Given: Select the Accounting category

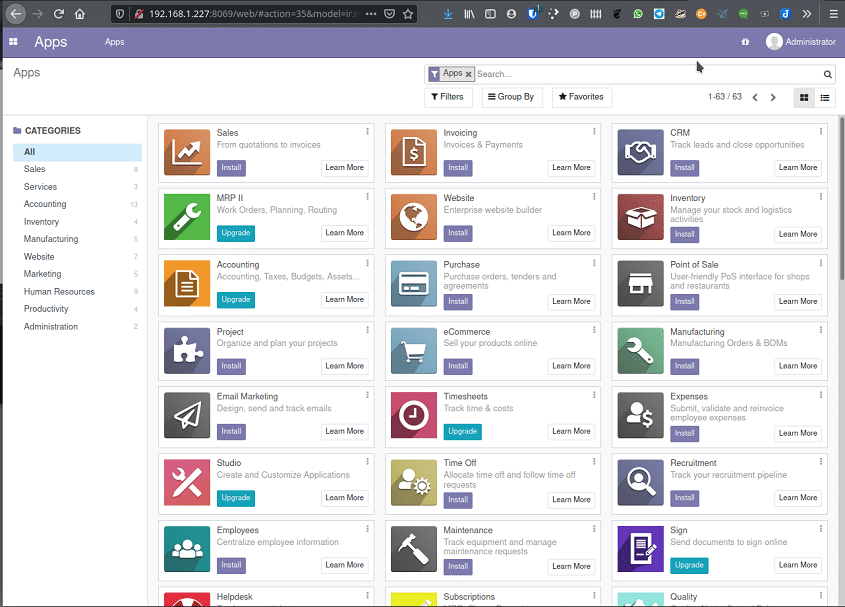Looking at the screenshot, I should (78, 204).
